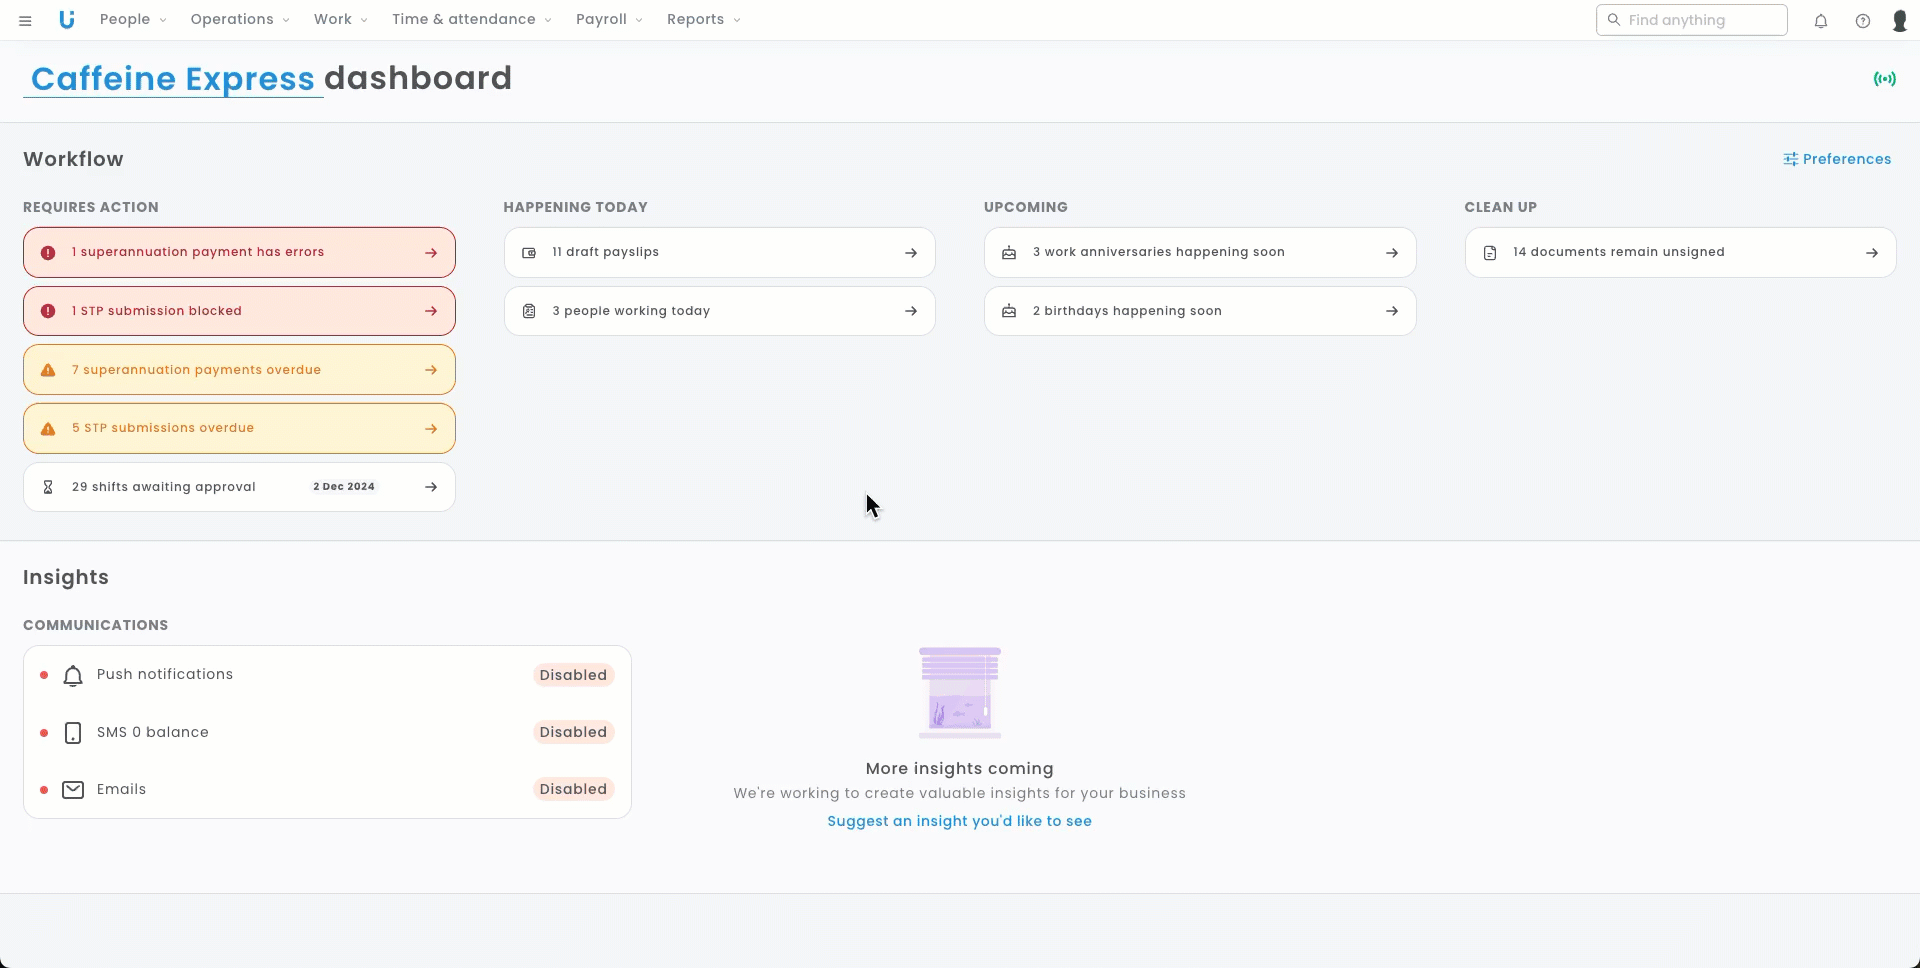
Task: Click the notifications bell icon
Action: pyautogui.click(x=1821, y=20)
